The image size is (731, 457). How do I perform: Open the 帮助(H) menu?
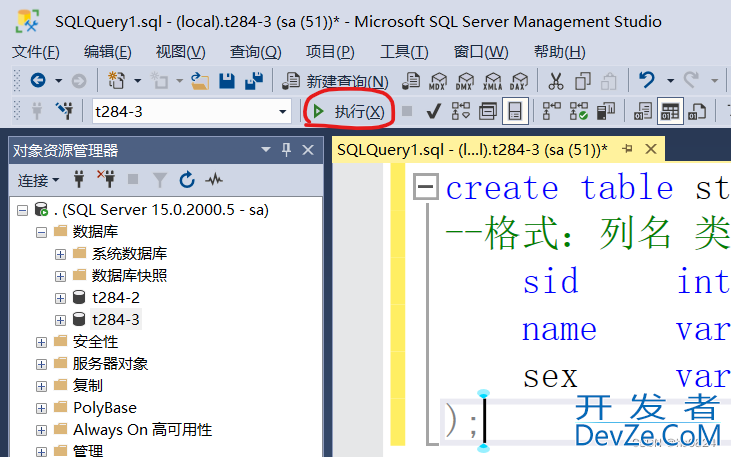(559, 52)
